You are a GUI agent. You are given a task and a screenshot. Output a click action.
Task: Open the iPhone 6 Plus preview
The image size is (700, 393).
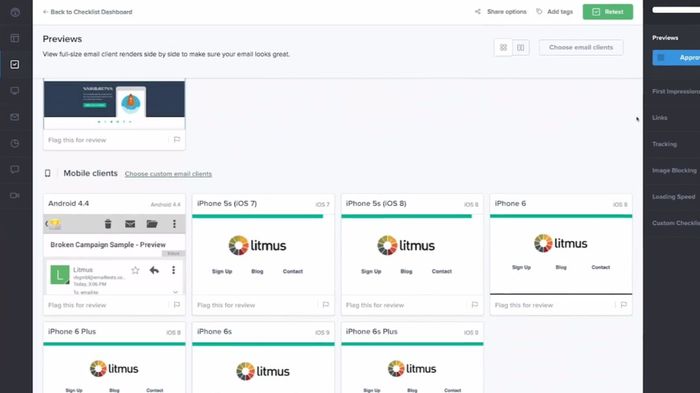pos(114,368)
